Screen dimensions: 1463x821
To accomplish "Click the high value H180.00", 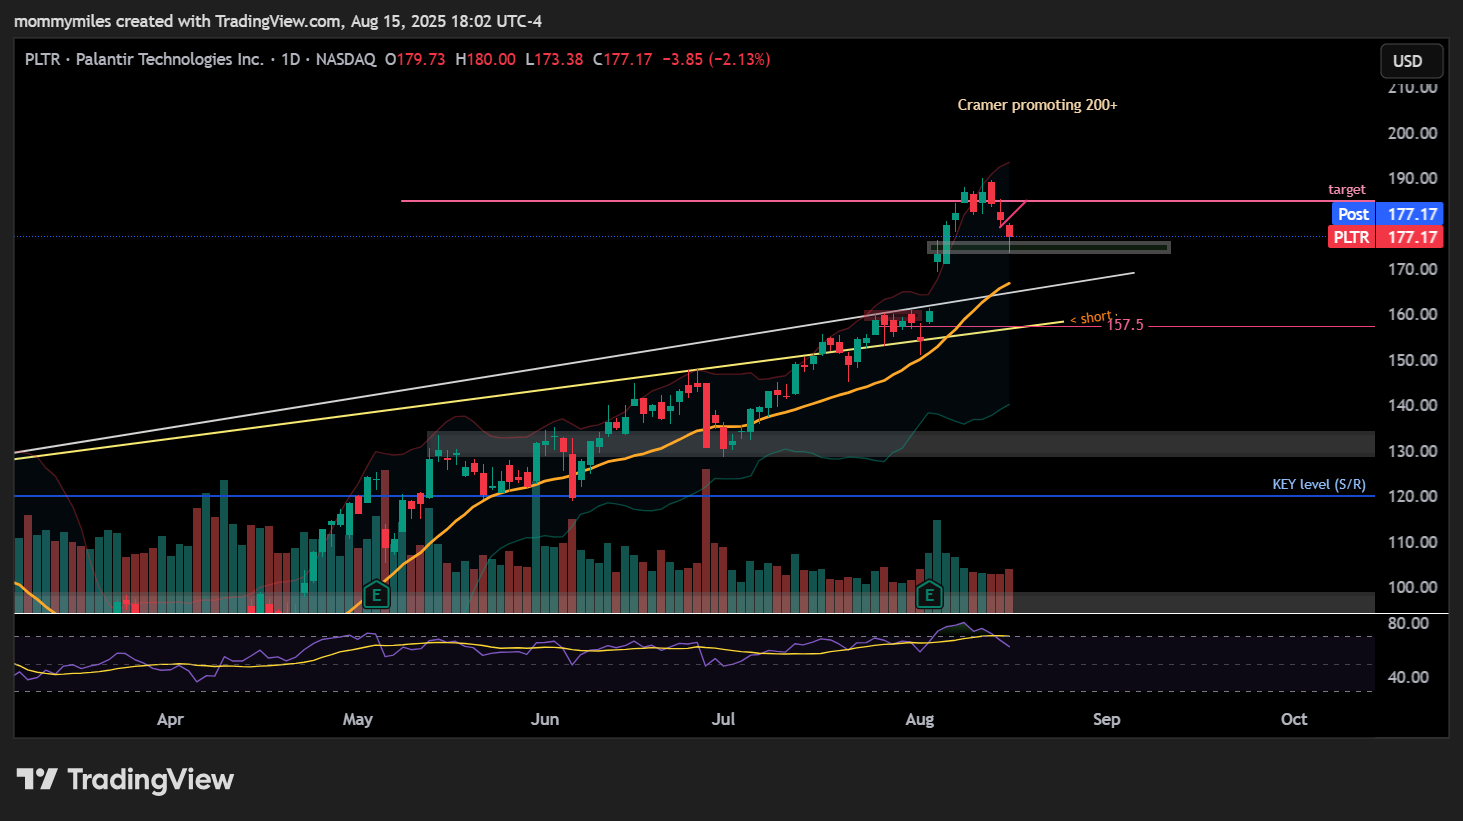I will click(485, 59).
